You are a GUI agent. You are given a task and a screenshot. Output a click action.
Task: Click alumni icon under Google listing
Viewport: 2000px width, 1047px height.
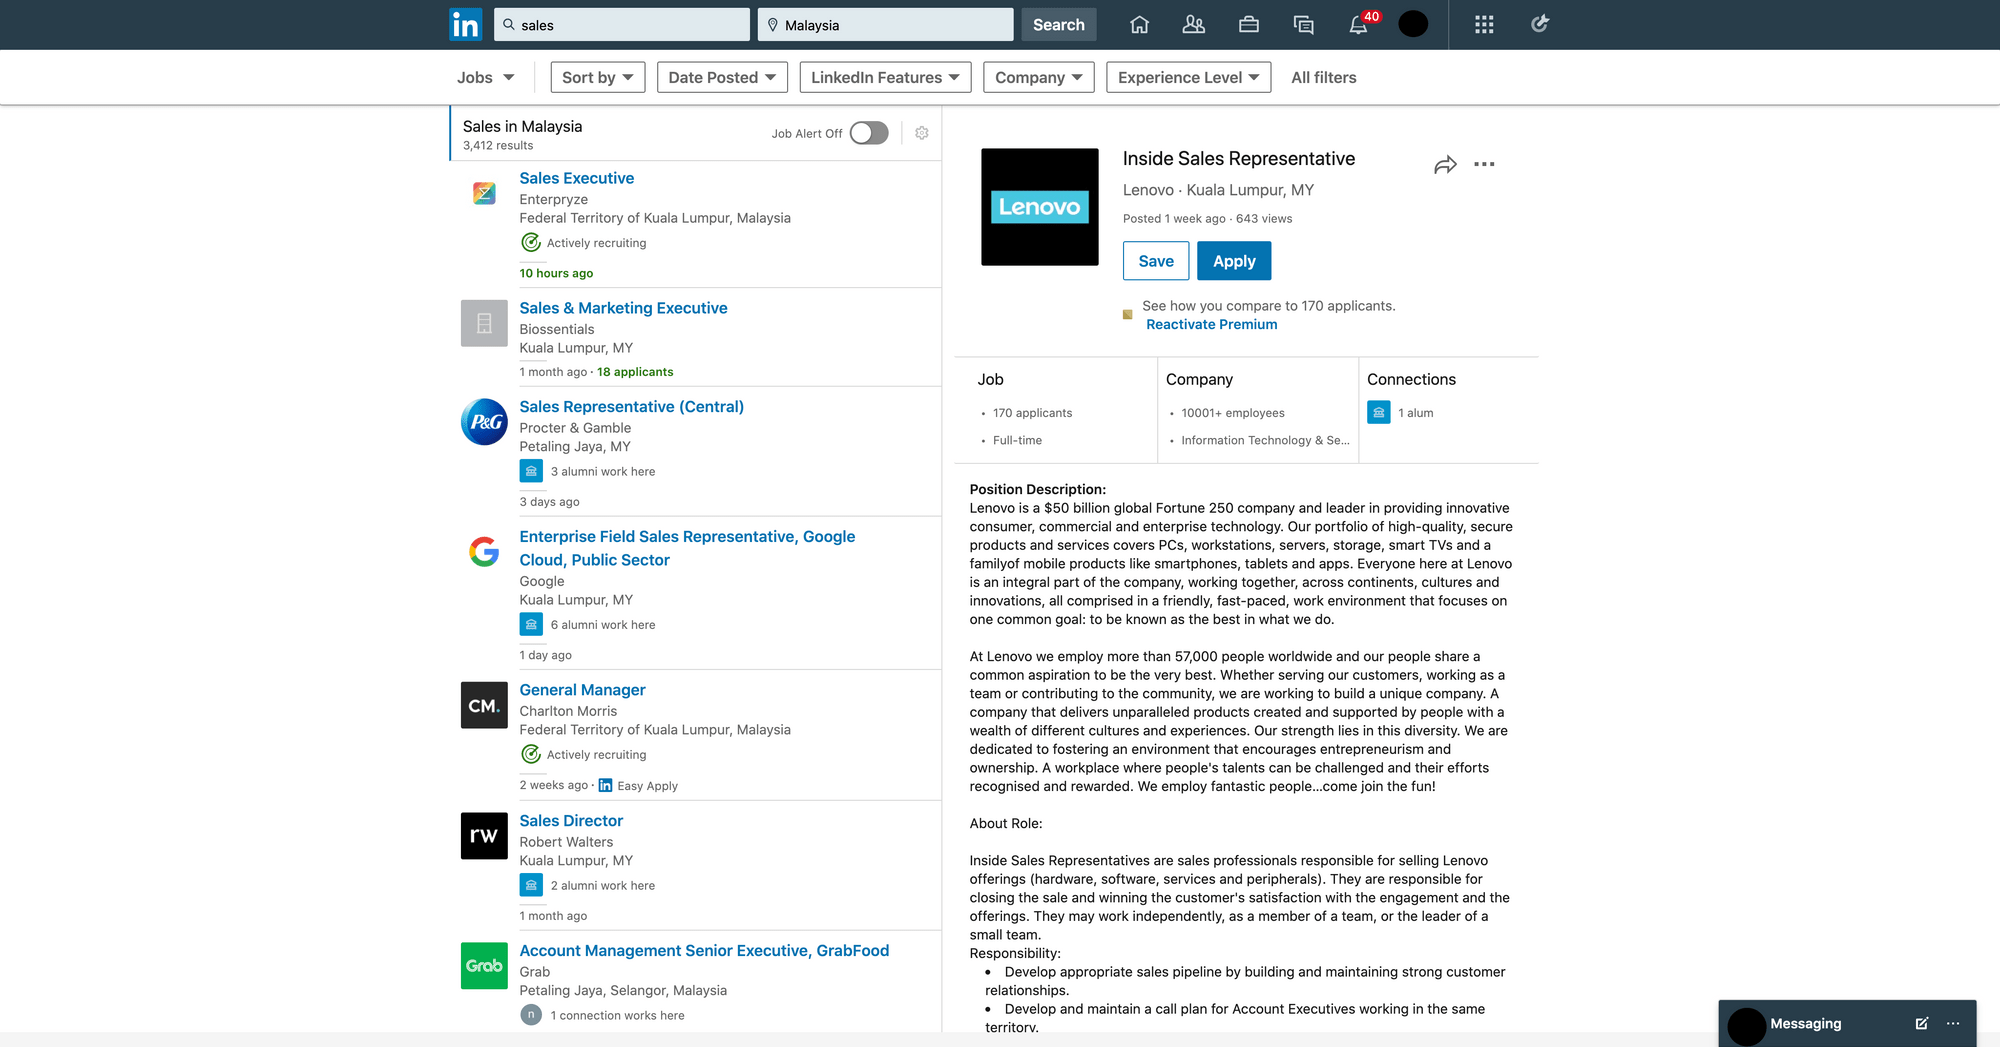531,624
